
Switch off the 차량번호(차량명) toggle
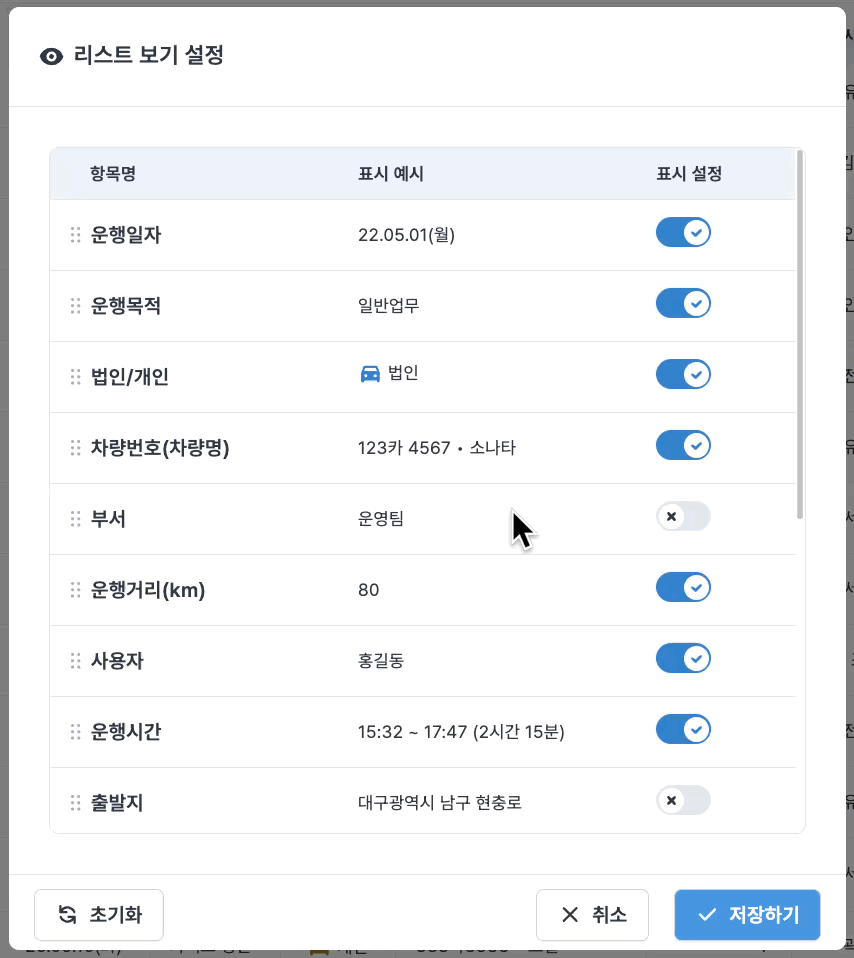point(683,445)
